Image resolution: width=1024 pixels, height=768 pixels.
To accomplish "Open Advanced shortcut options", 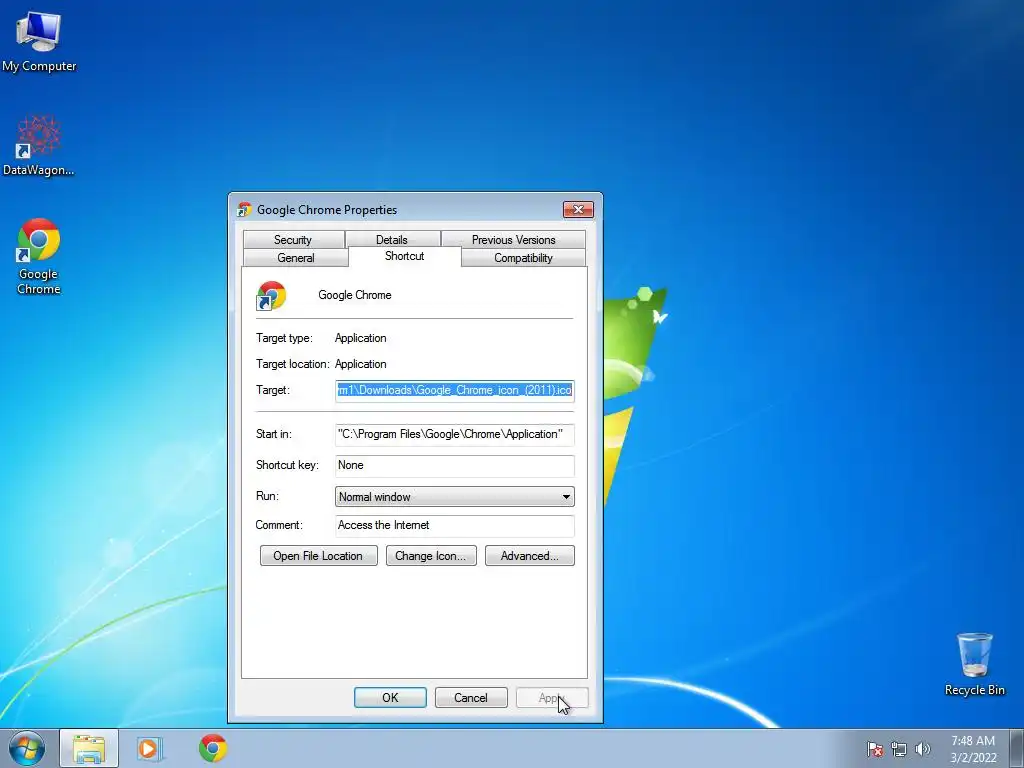I will pos(530,556).
